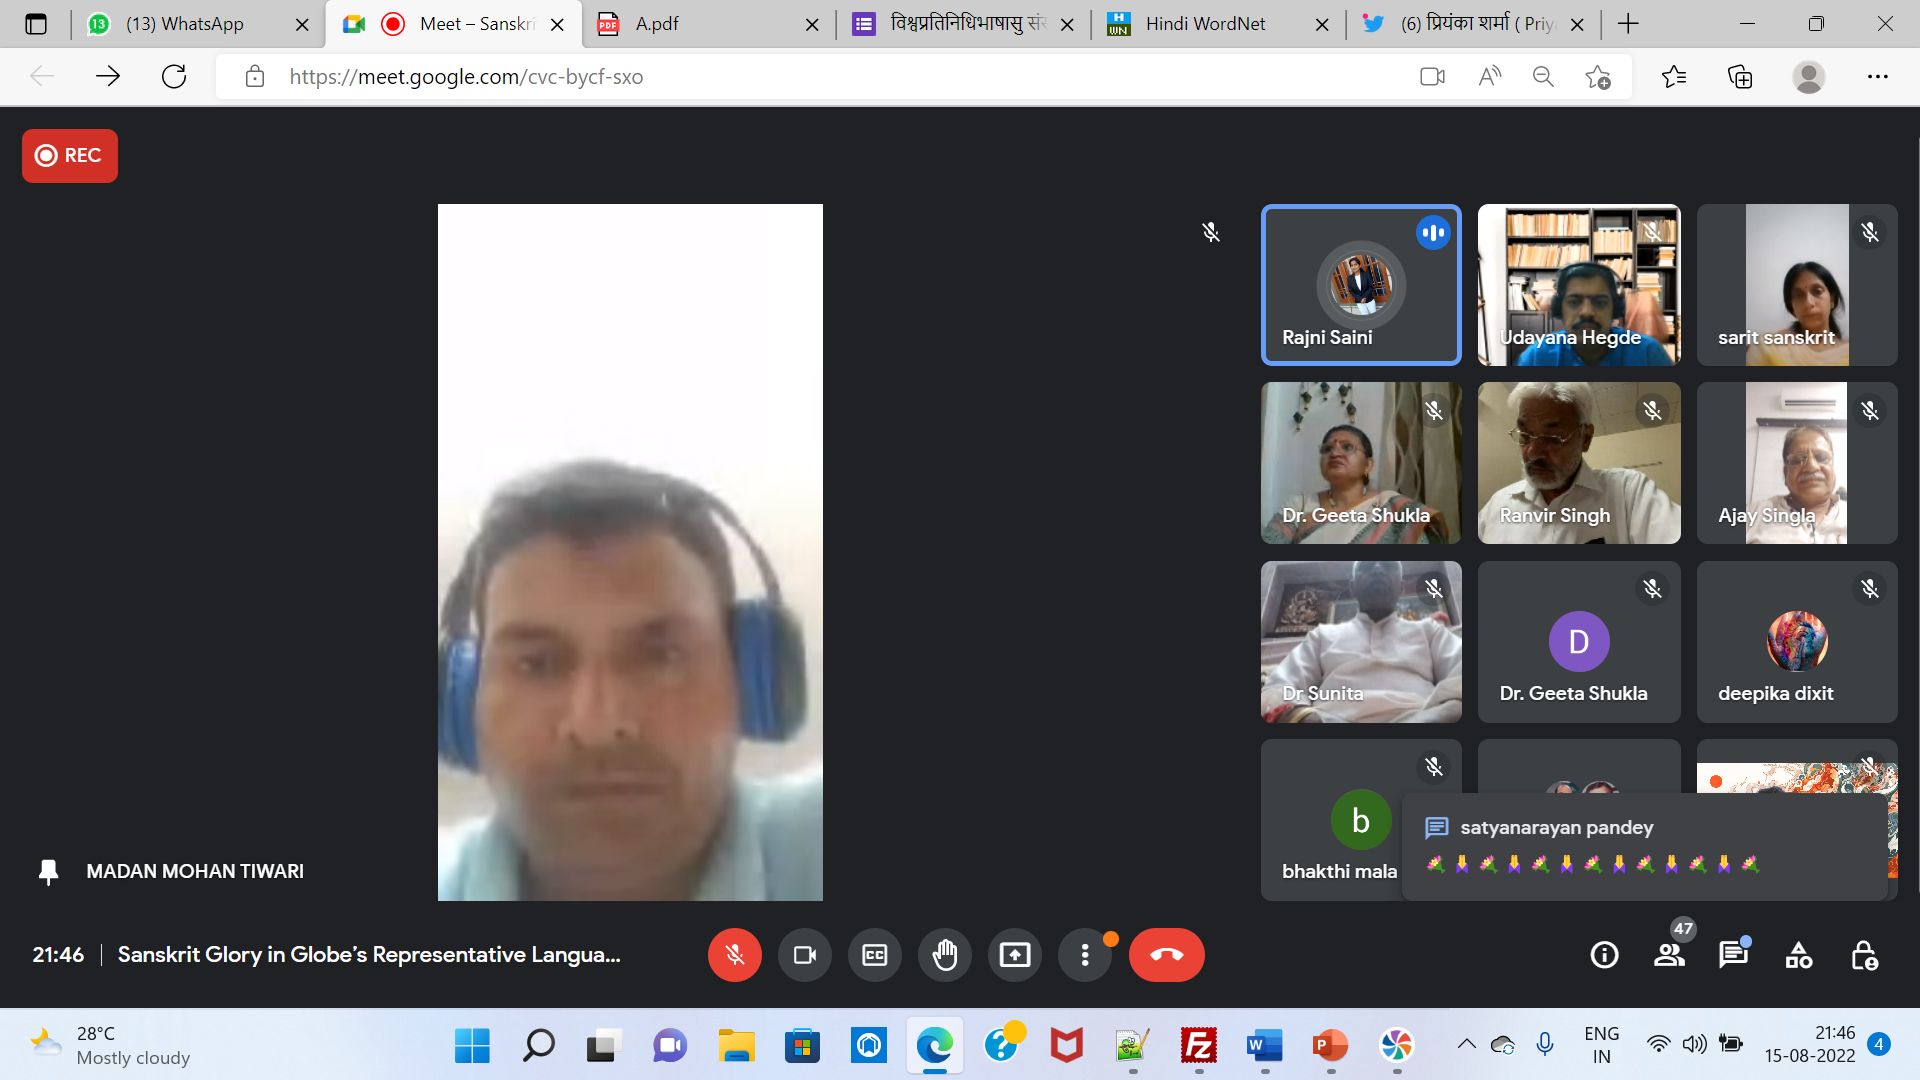Click the red REC recording indicator
The image size is (1920, 1080).
pos(70,155)
